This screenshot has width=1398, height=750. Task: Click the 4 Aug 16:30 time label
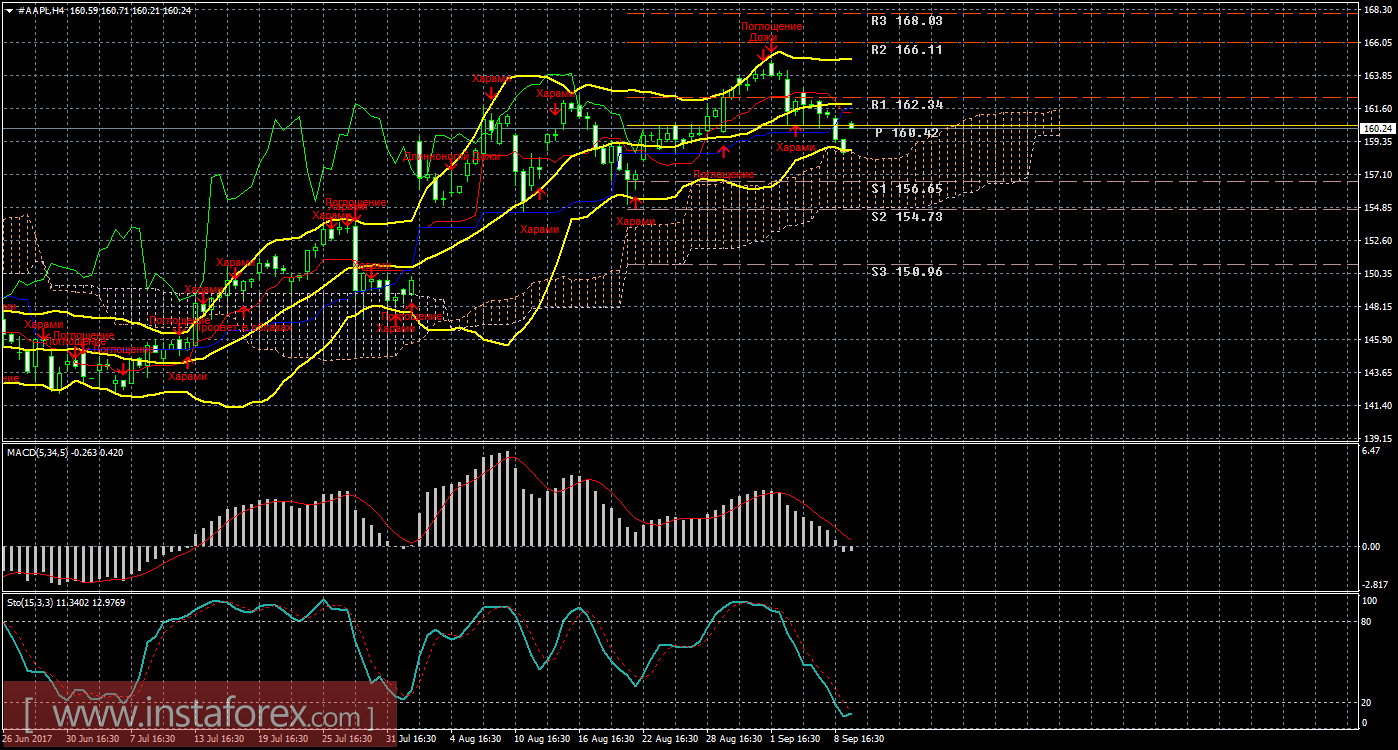[x=474, y=739]
